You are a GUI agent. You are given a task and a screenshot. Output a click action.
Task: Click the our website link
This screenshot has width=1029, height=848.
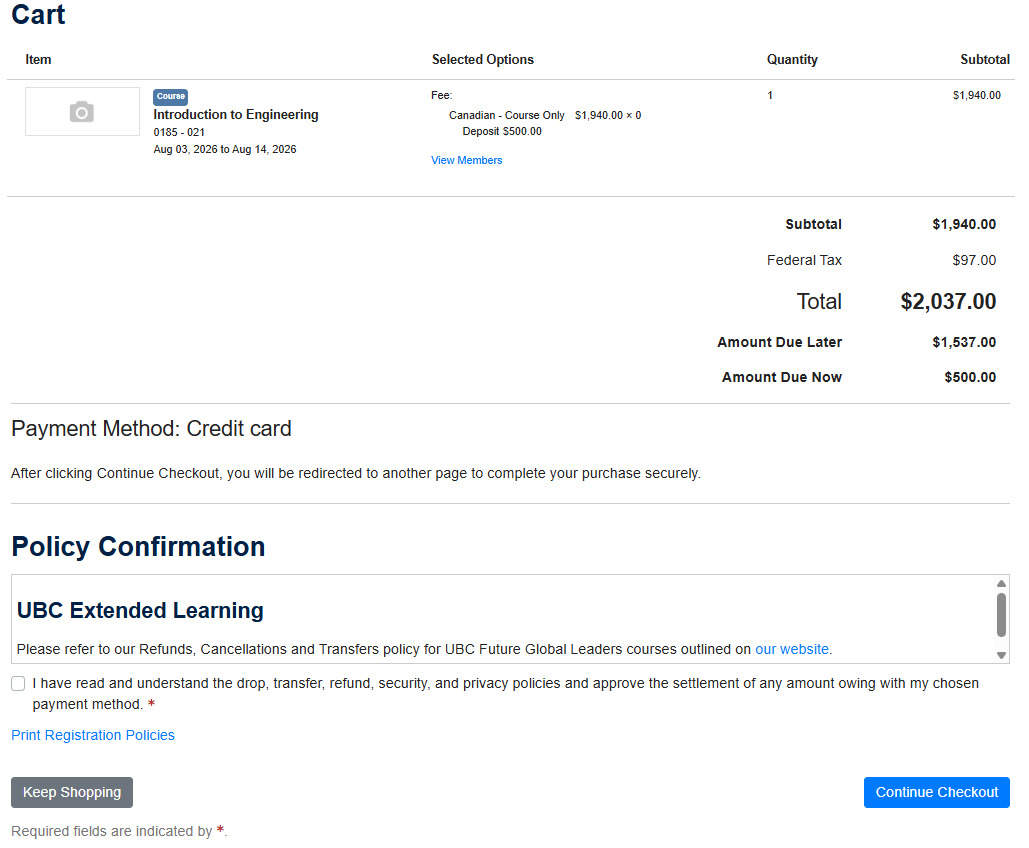pyautogui.click(x=791, y=648)
